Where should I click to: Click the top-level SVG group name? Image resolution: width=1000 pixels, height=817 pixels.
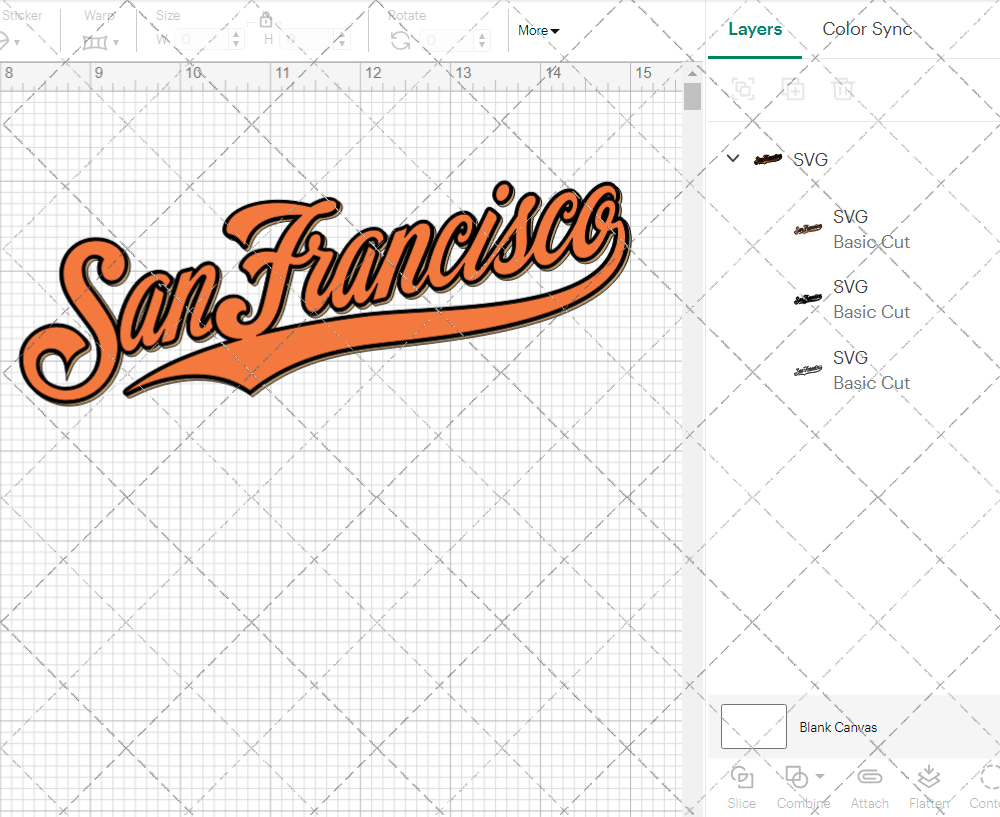pos(810,159)
